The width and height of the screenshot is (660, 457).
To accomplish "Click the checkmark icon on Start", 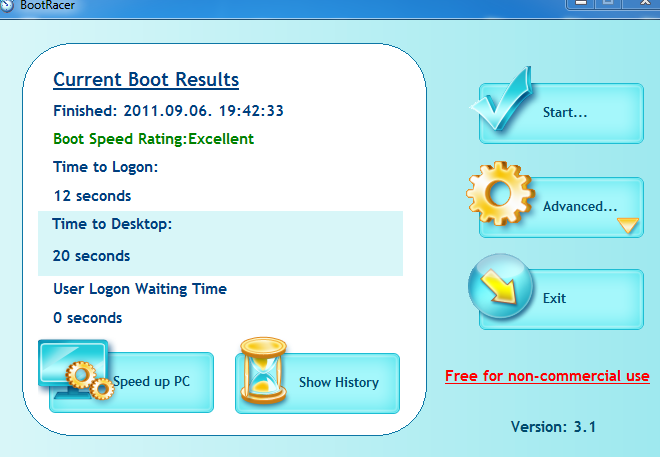I will [502, 99].
